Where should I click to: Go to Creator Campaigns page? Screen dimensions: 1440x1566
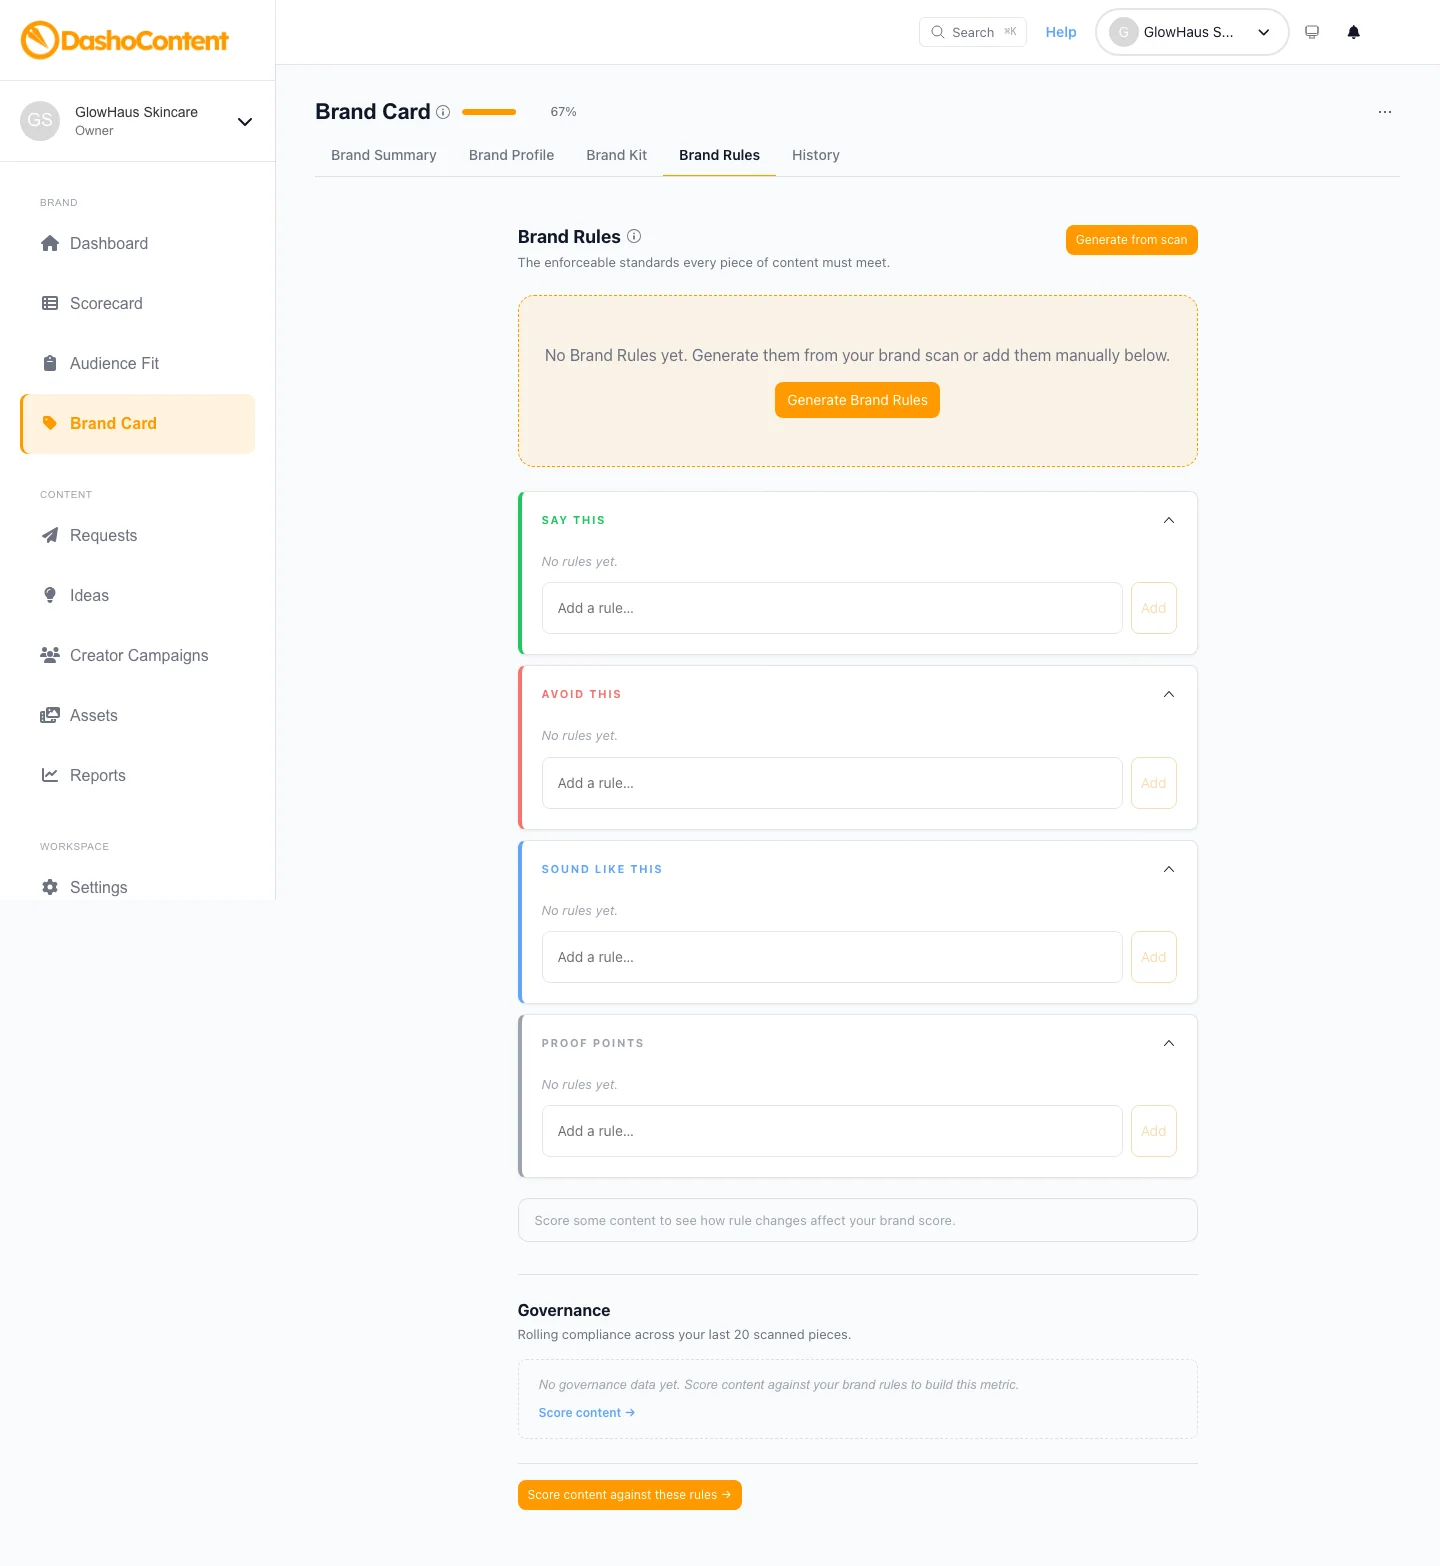click(137, 655)
